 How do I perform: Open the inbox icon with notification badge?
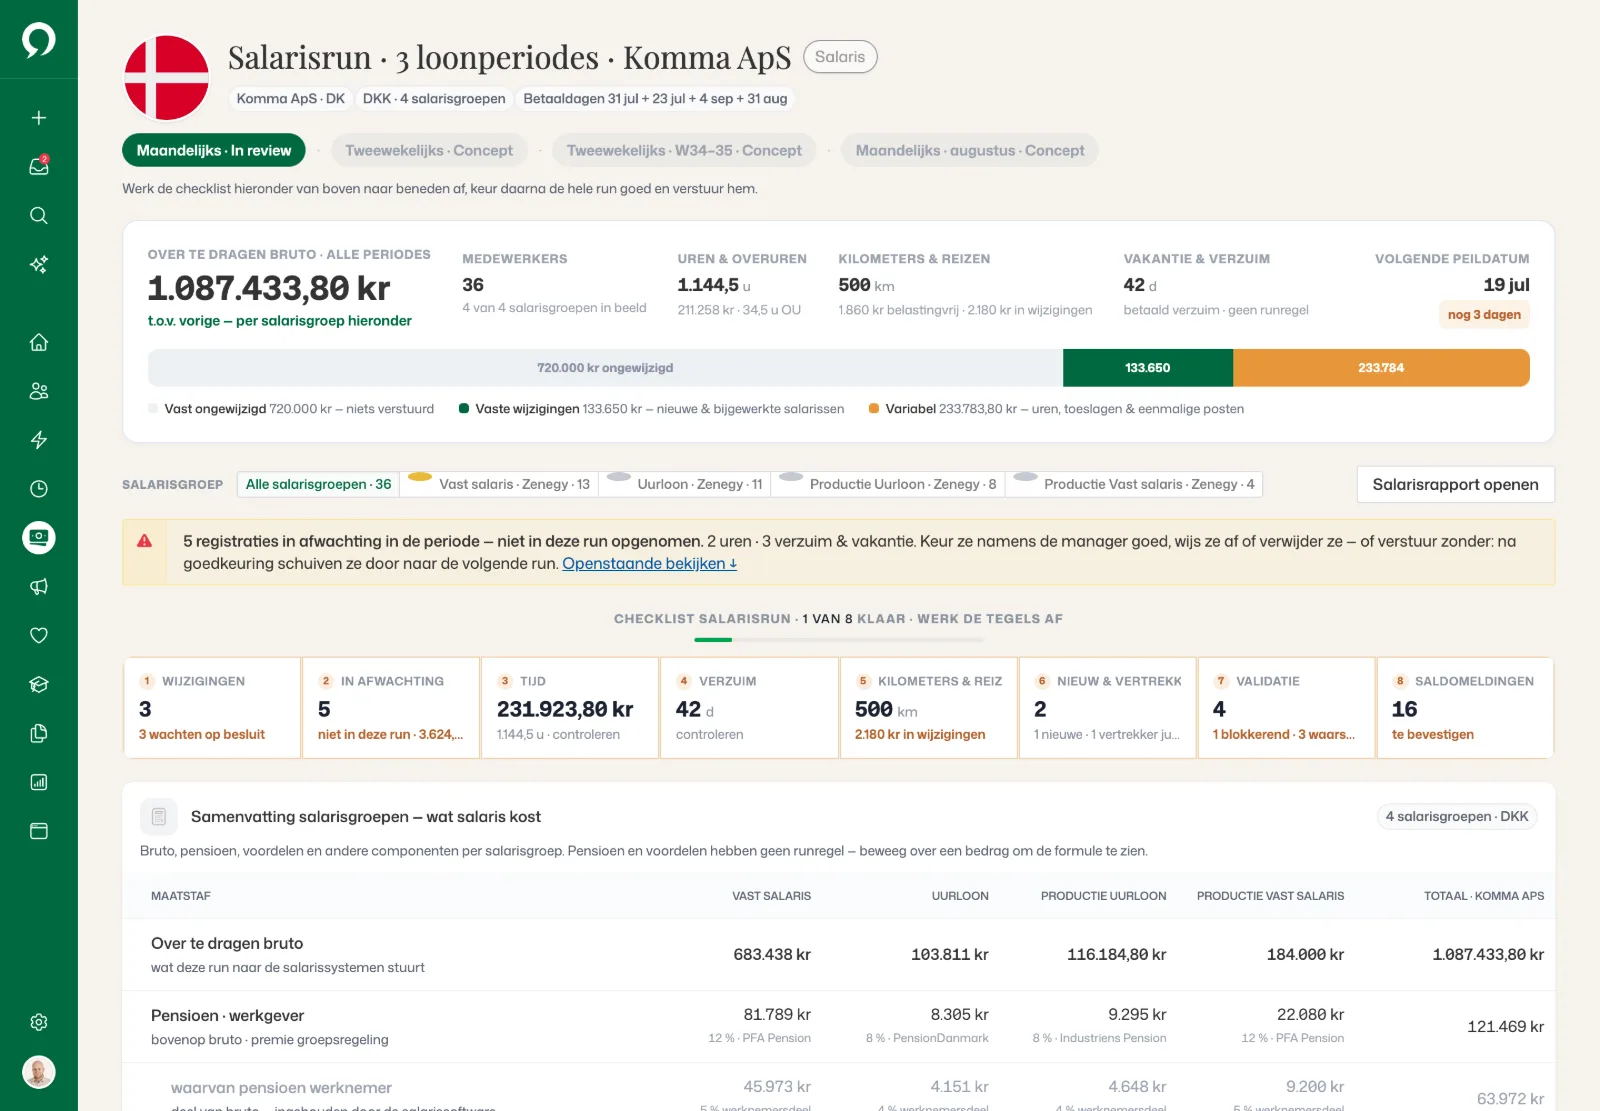point(39,166)
